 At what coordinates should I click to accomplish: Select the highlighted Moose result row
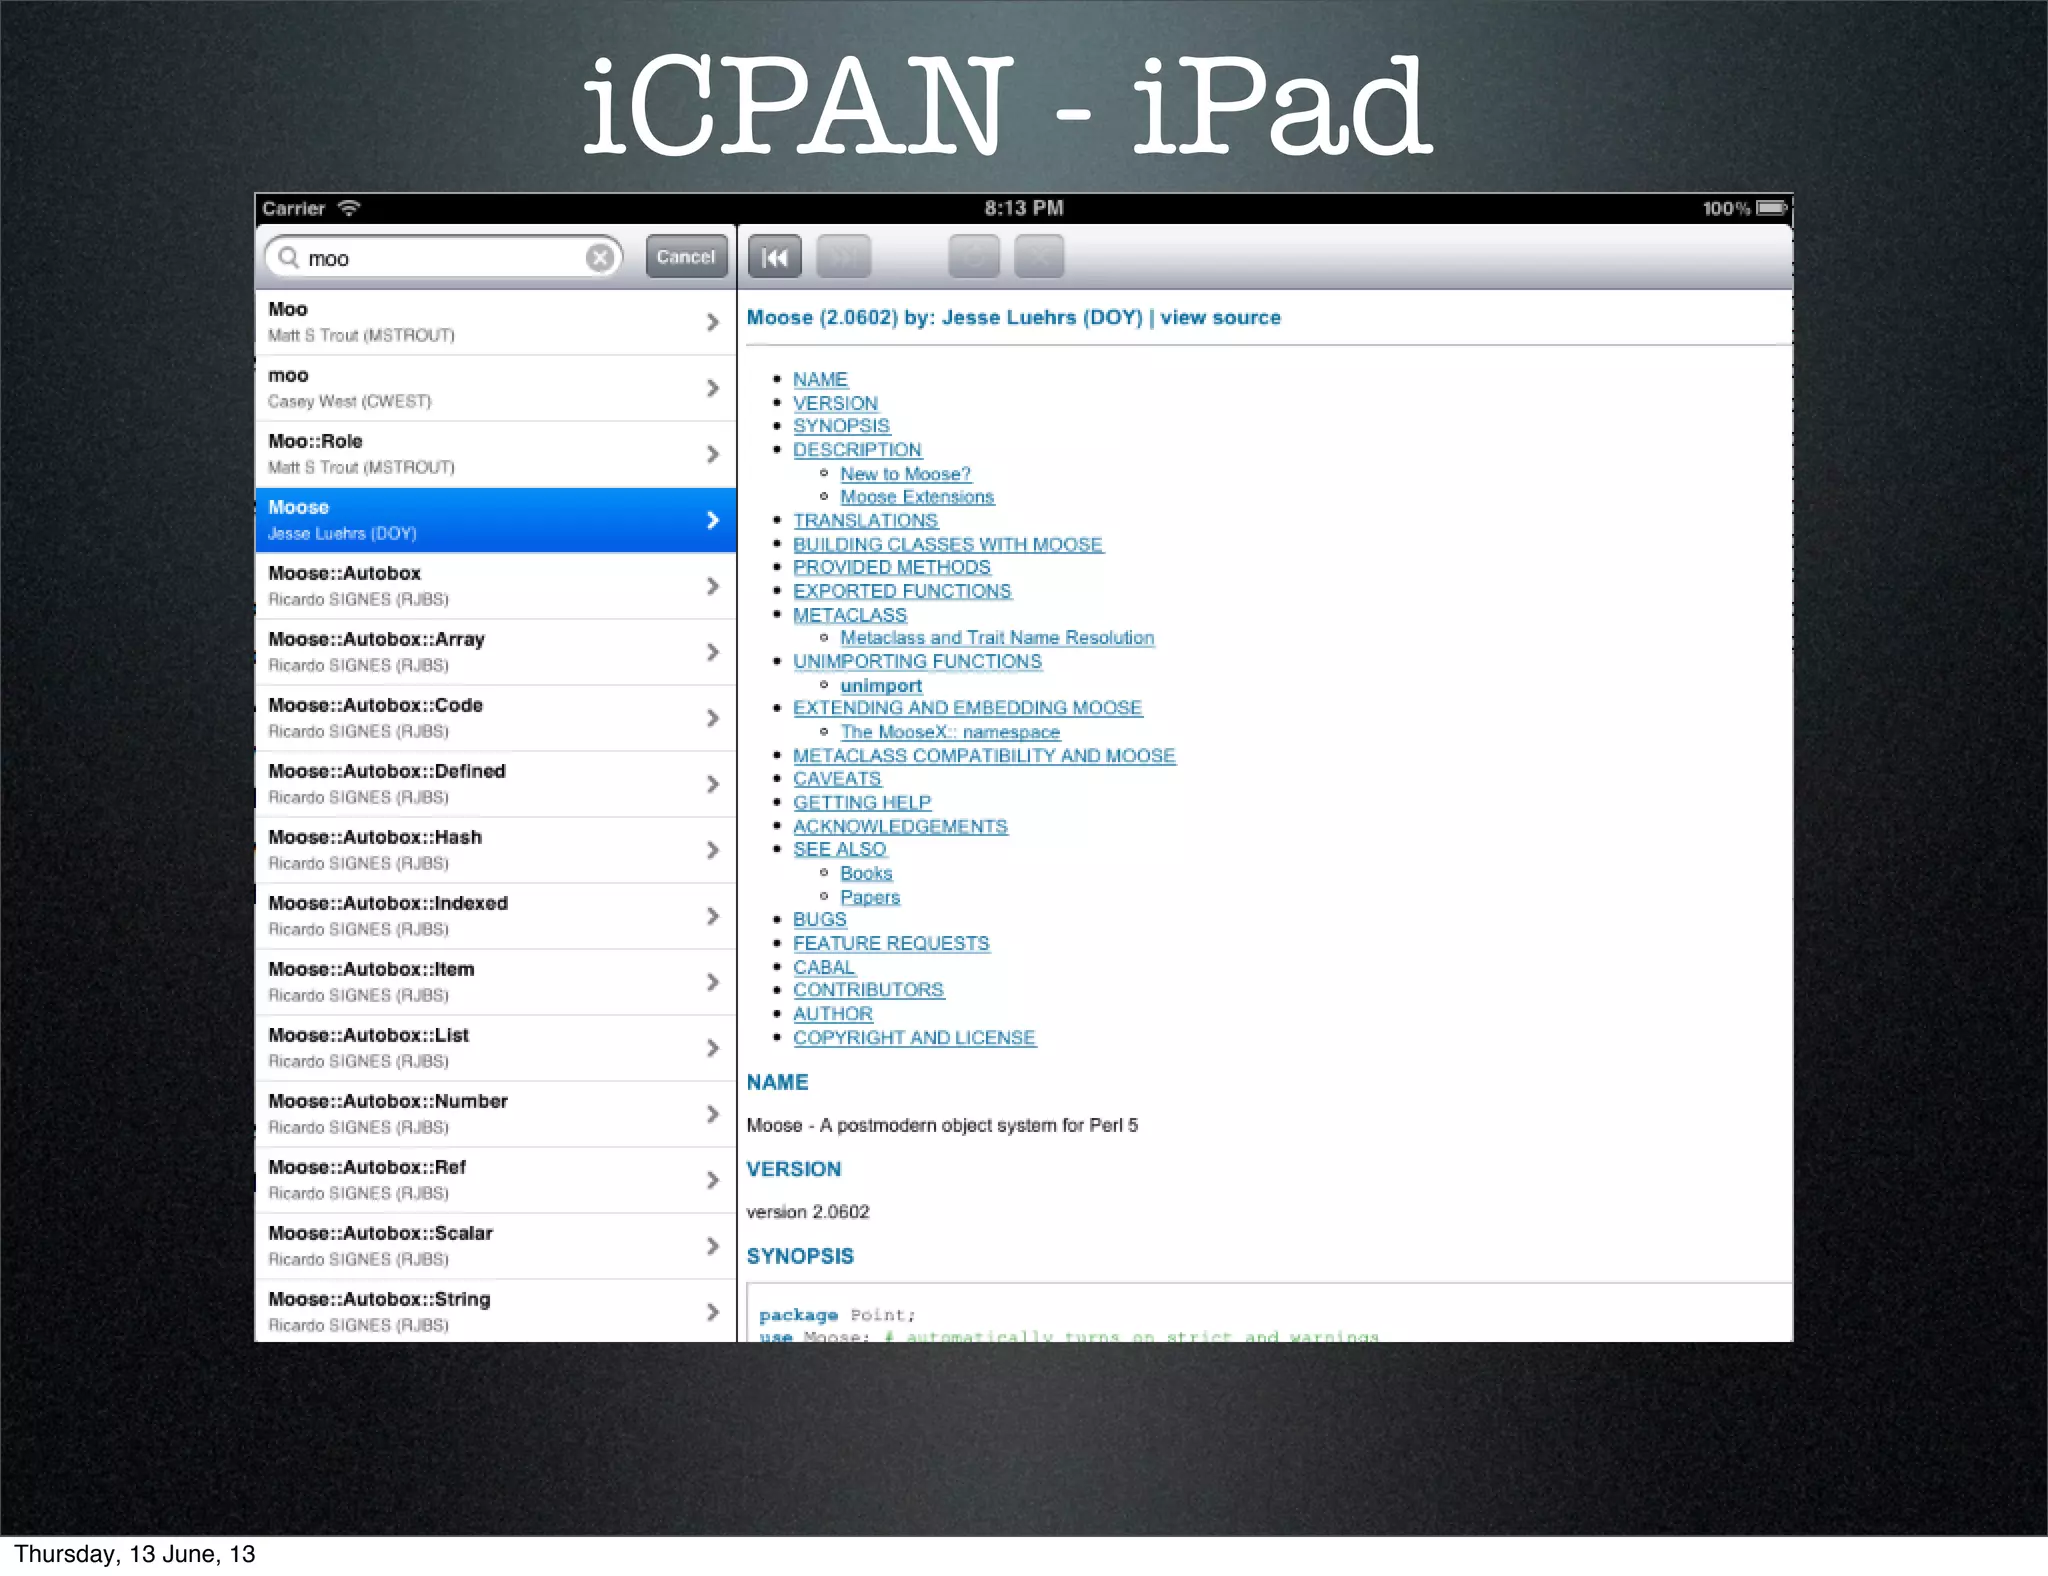[496, 520]
